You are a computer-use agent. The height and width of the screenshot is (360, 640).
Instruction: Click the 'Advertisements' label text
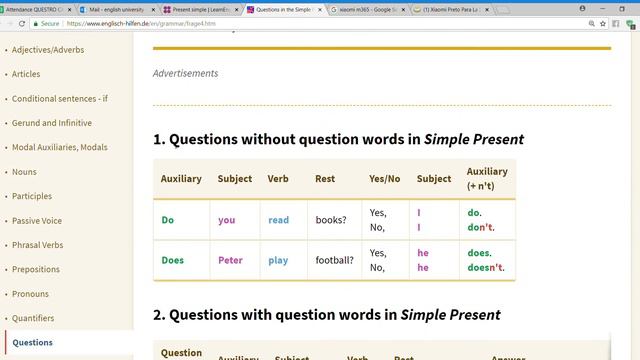(185, 73)
